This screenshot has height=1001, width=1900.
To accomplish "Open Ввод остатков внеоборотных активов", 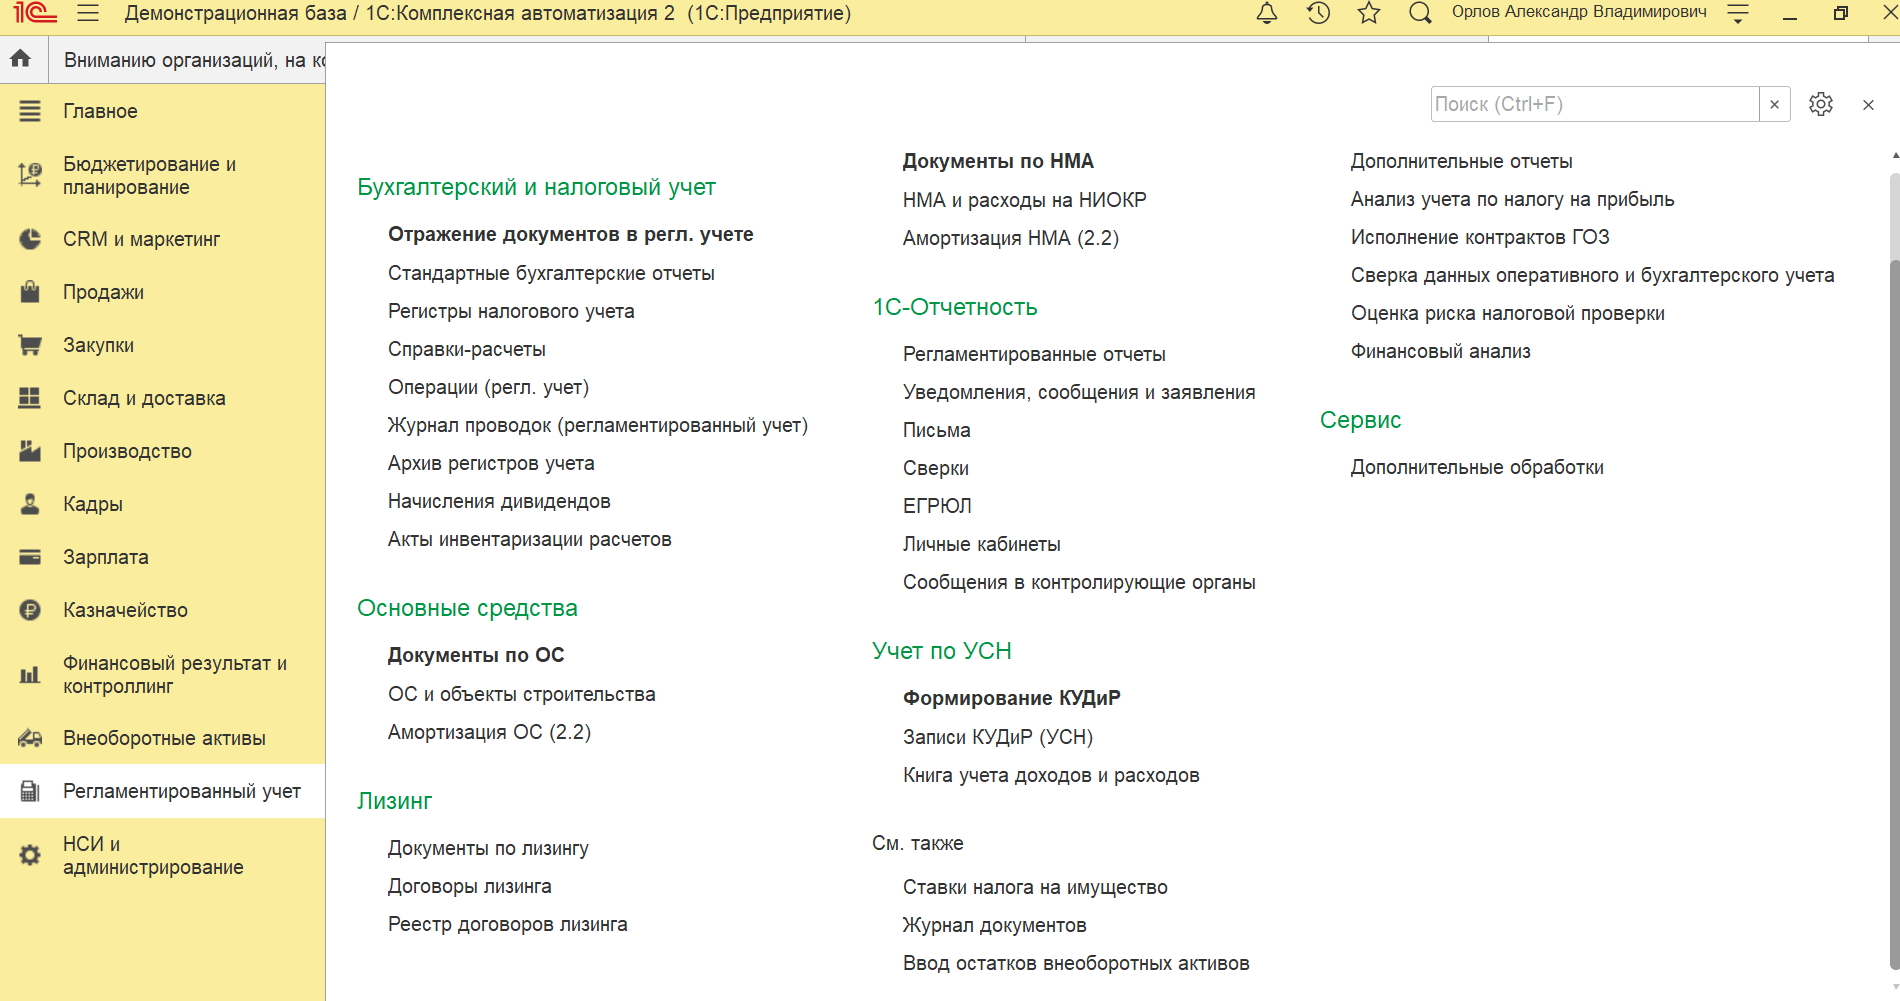I will pos(1076,963).
